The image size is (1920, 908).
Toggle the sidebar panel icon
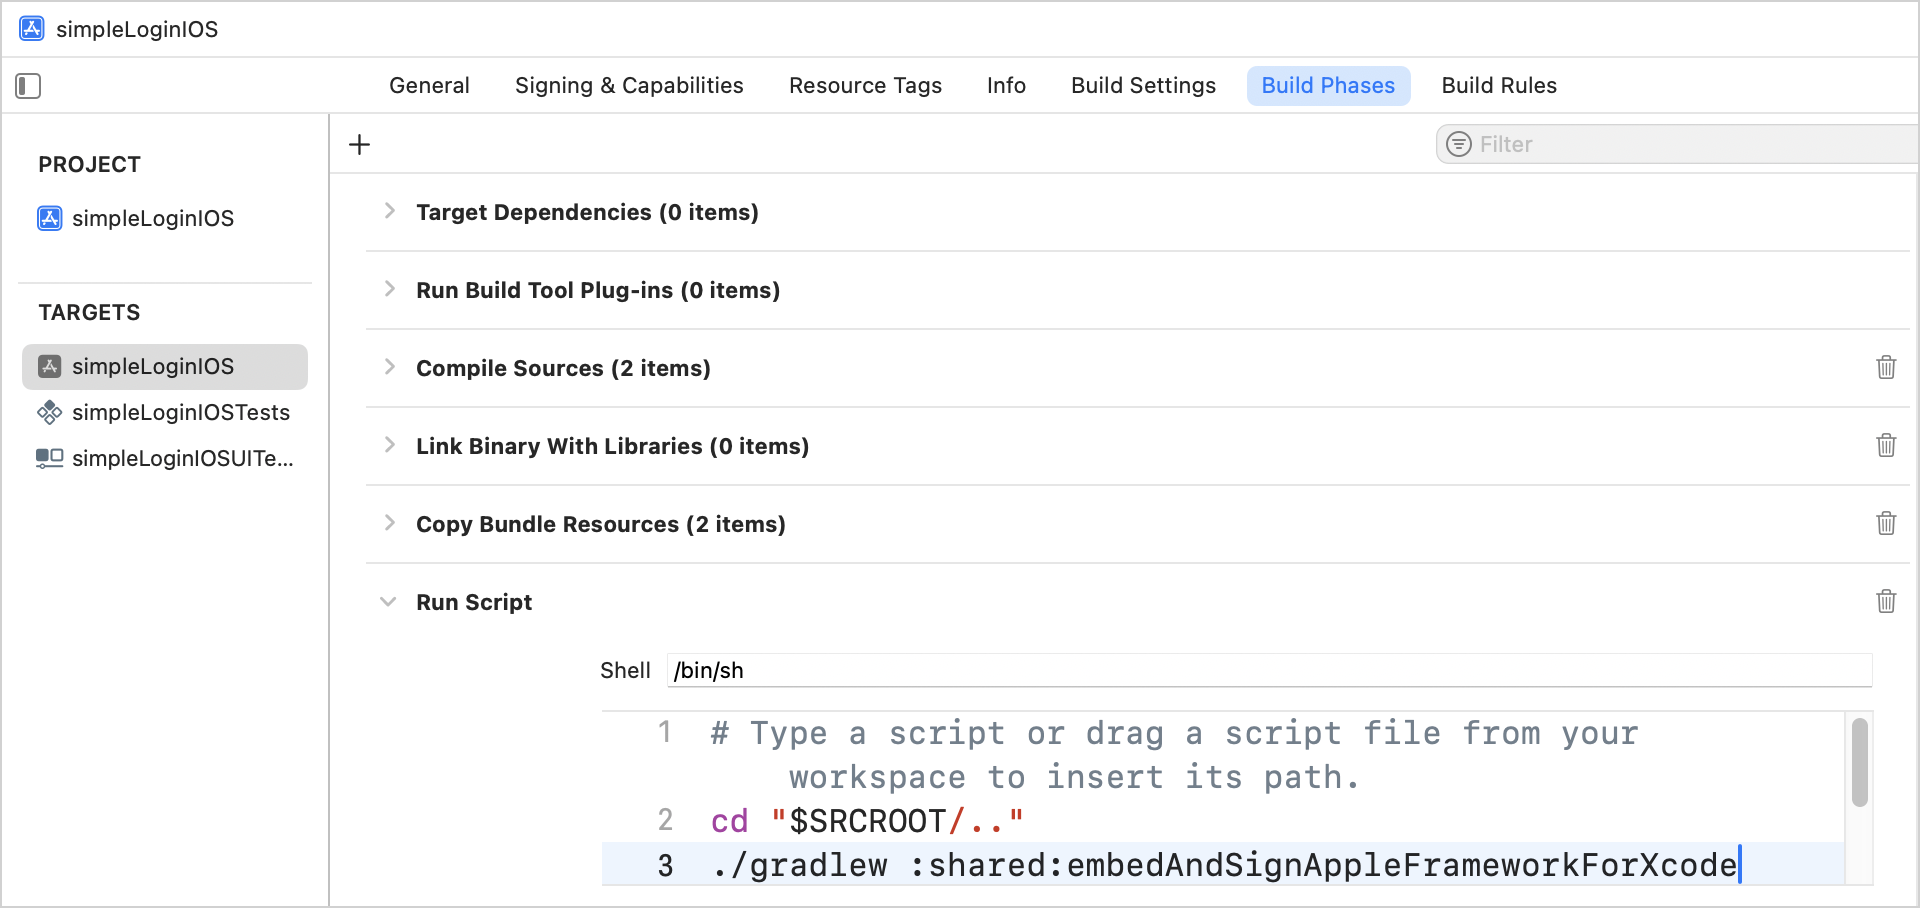coord(28,86)
